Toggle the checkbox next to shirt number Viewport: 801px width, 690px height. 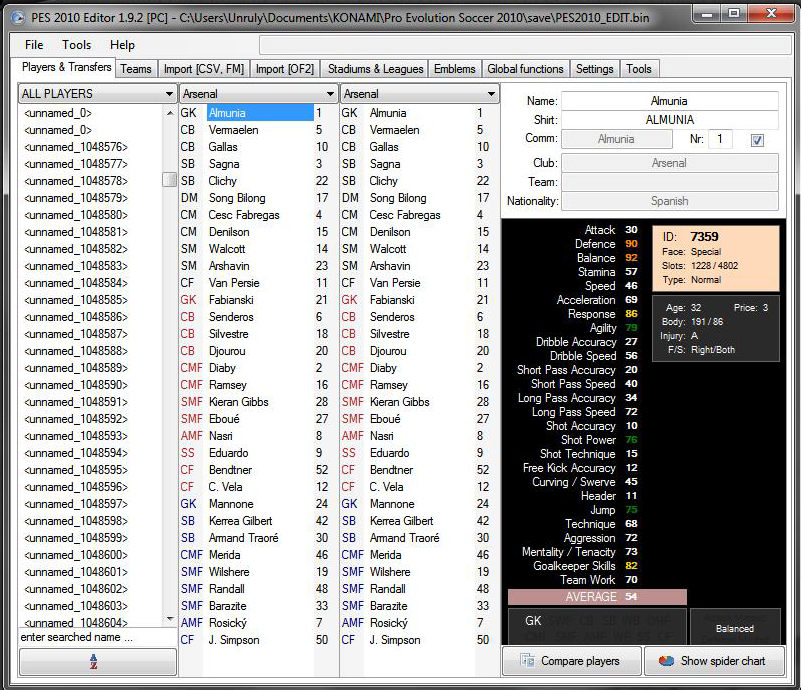757,140
